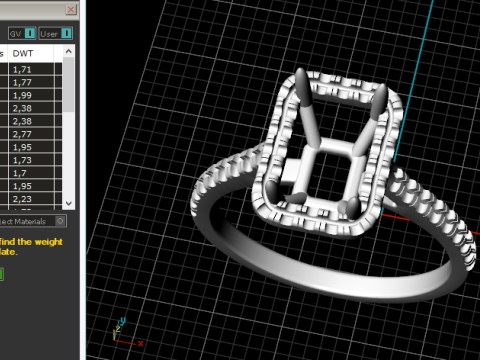
Task: Click the vertical scrollbar thumb
Action: pyautogui.click(x=69, y=84)
